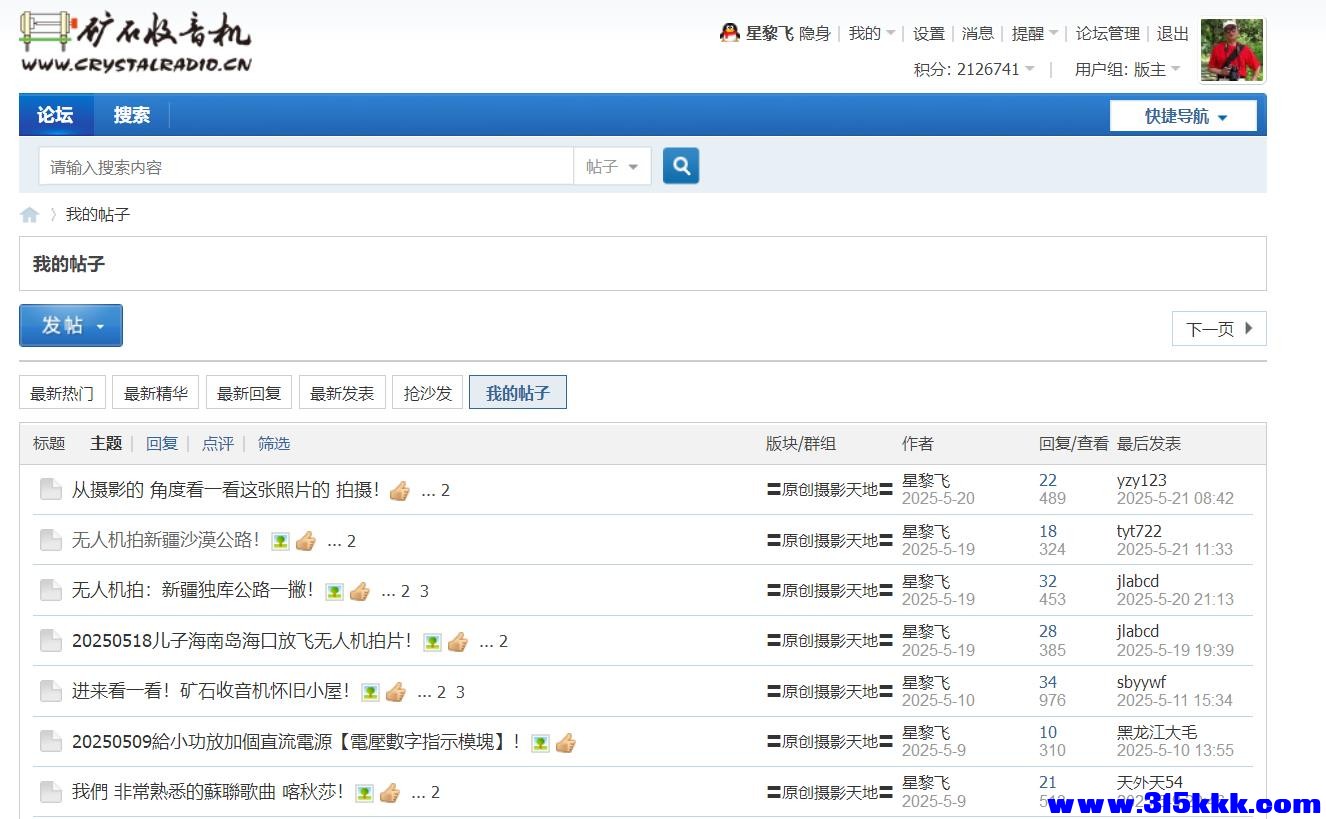Switch to the 搜索 tab
The width and height of the screenshot is (1326, 819).
tap(131, 115)
